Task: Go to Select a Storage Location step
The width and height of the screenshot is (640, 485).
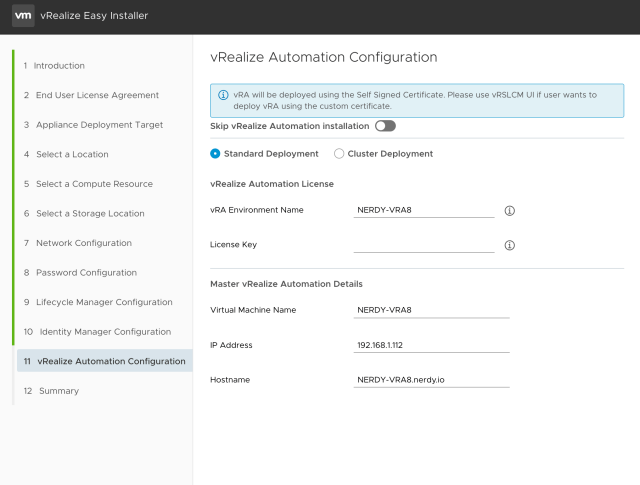Action: click(x=89, y=214)
